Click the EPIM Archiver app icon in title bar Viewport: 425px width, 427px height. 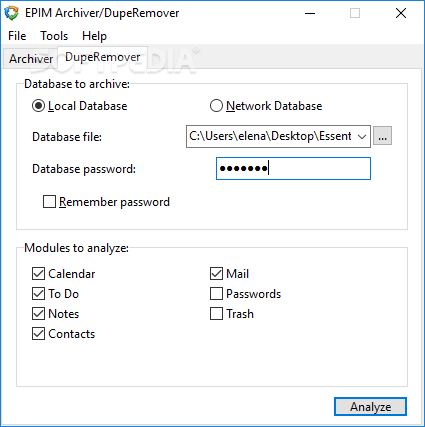[x=11, y=13]
